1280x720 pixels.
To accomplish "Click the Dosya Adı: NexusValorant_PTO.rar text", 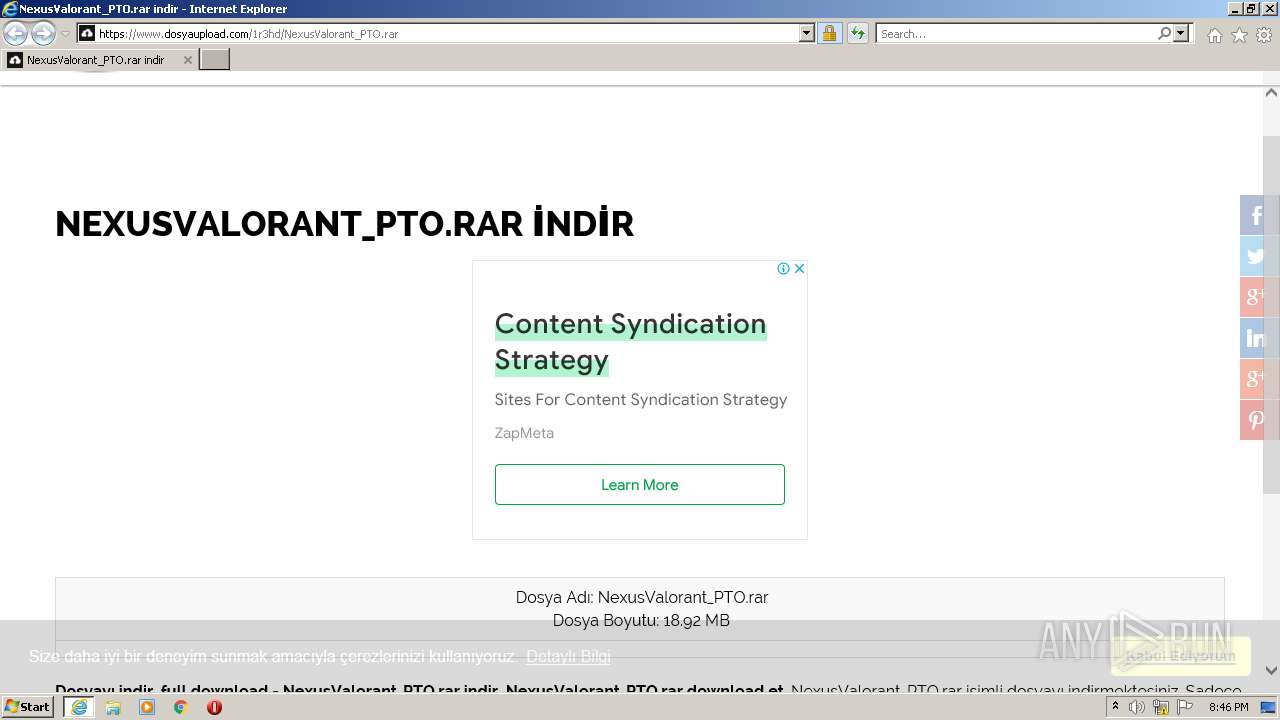I will (642, 597).
